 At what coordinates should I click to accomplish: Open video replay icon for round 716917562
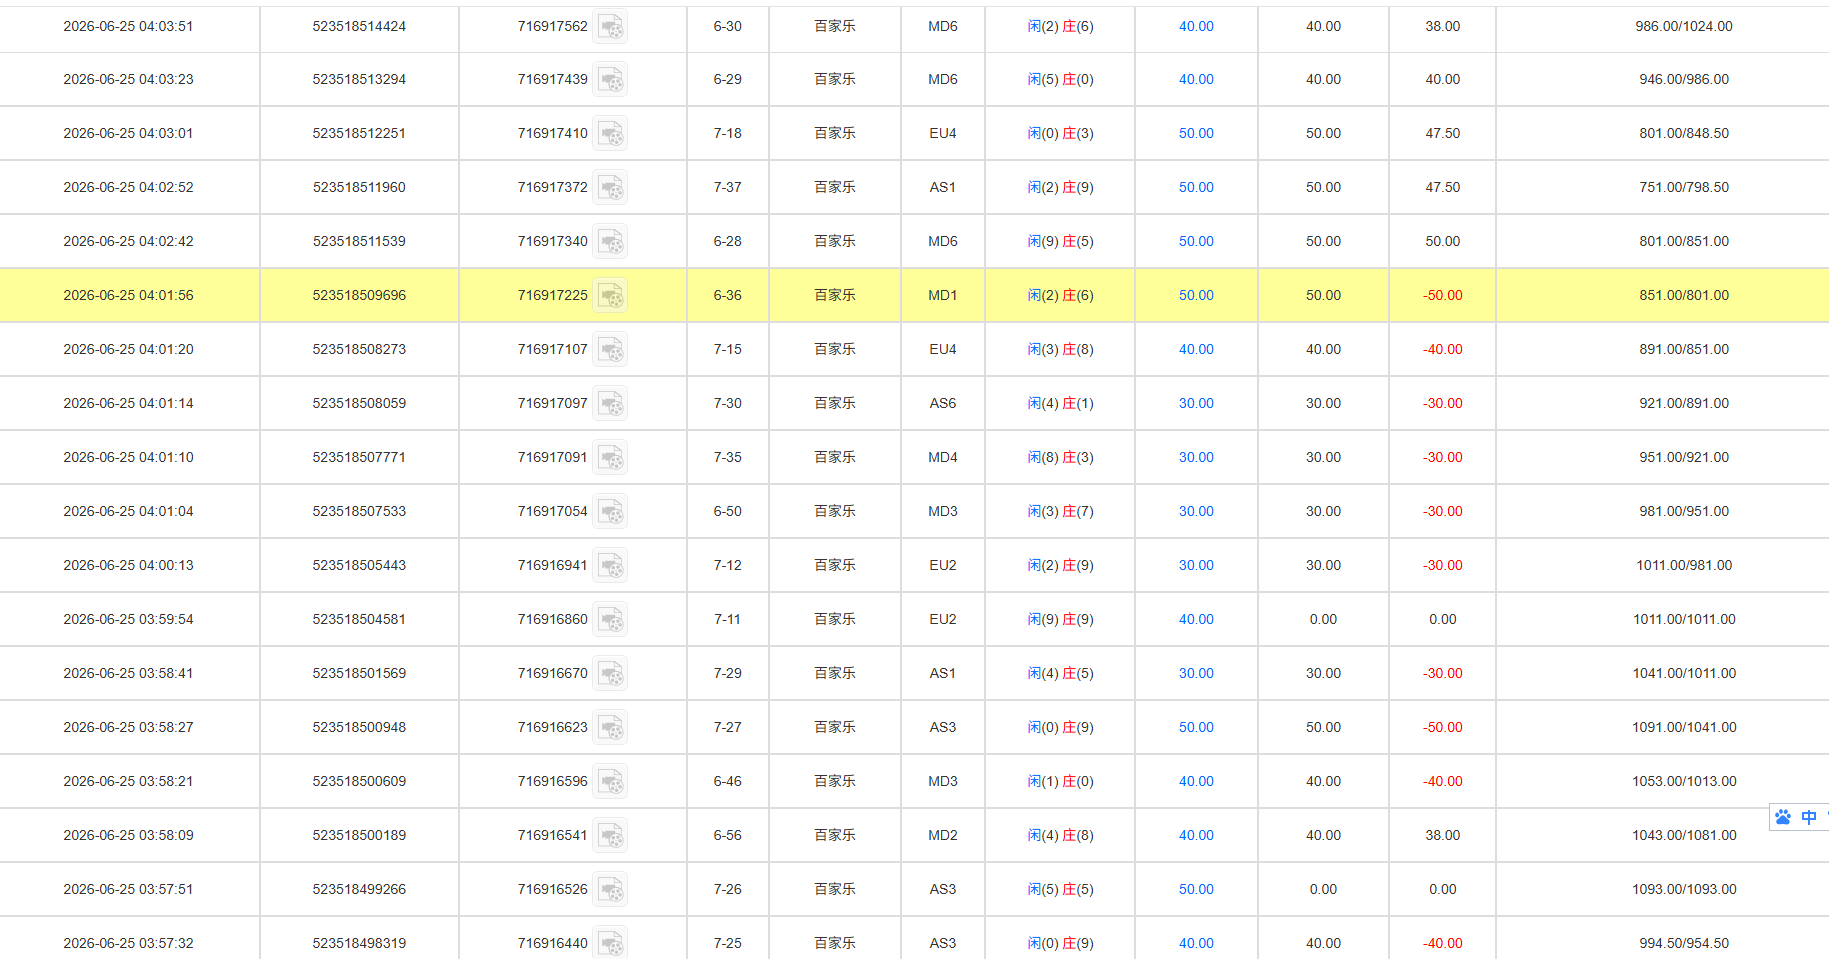[x=610, y=27]
